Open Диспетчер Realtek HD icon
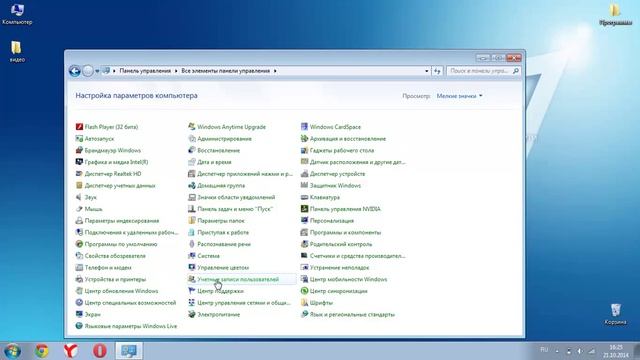This screenshot has height=360, width=640. tap(79, 174)
